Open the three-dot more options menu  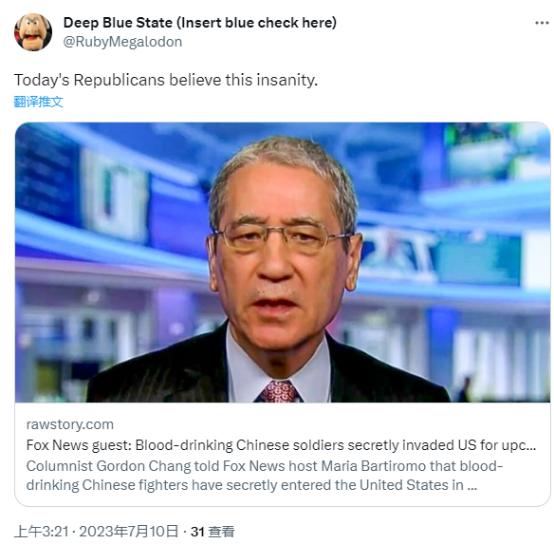(x=542, y=23)
